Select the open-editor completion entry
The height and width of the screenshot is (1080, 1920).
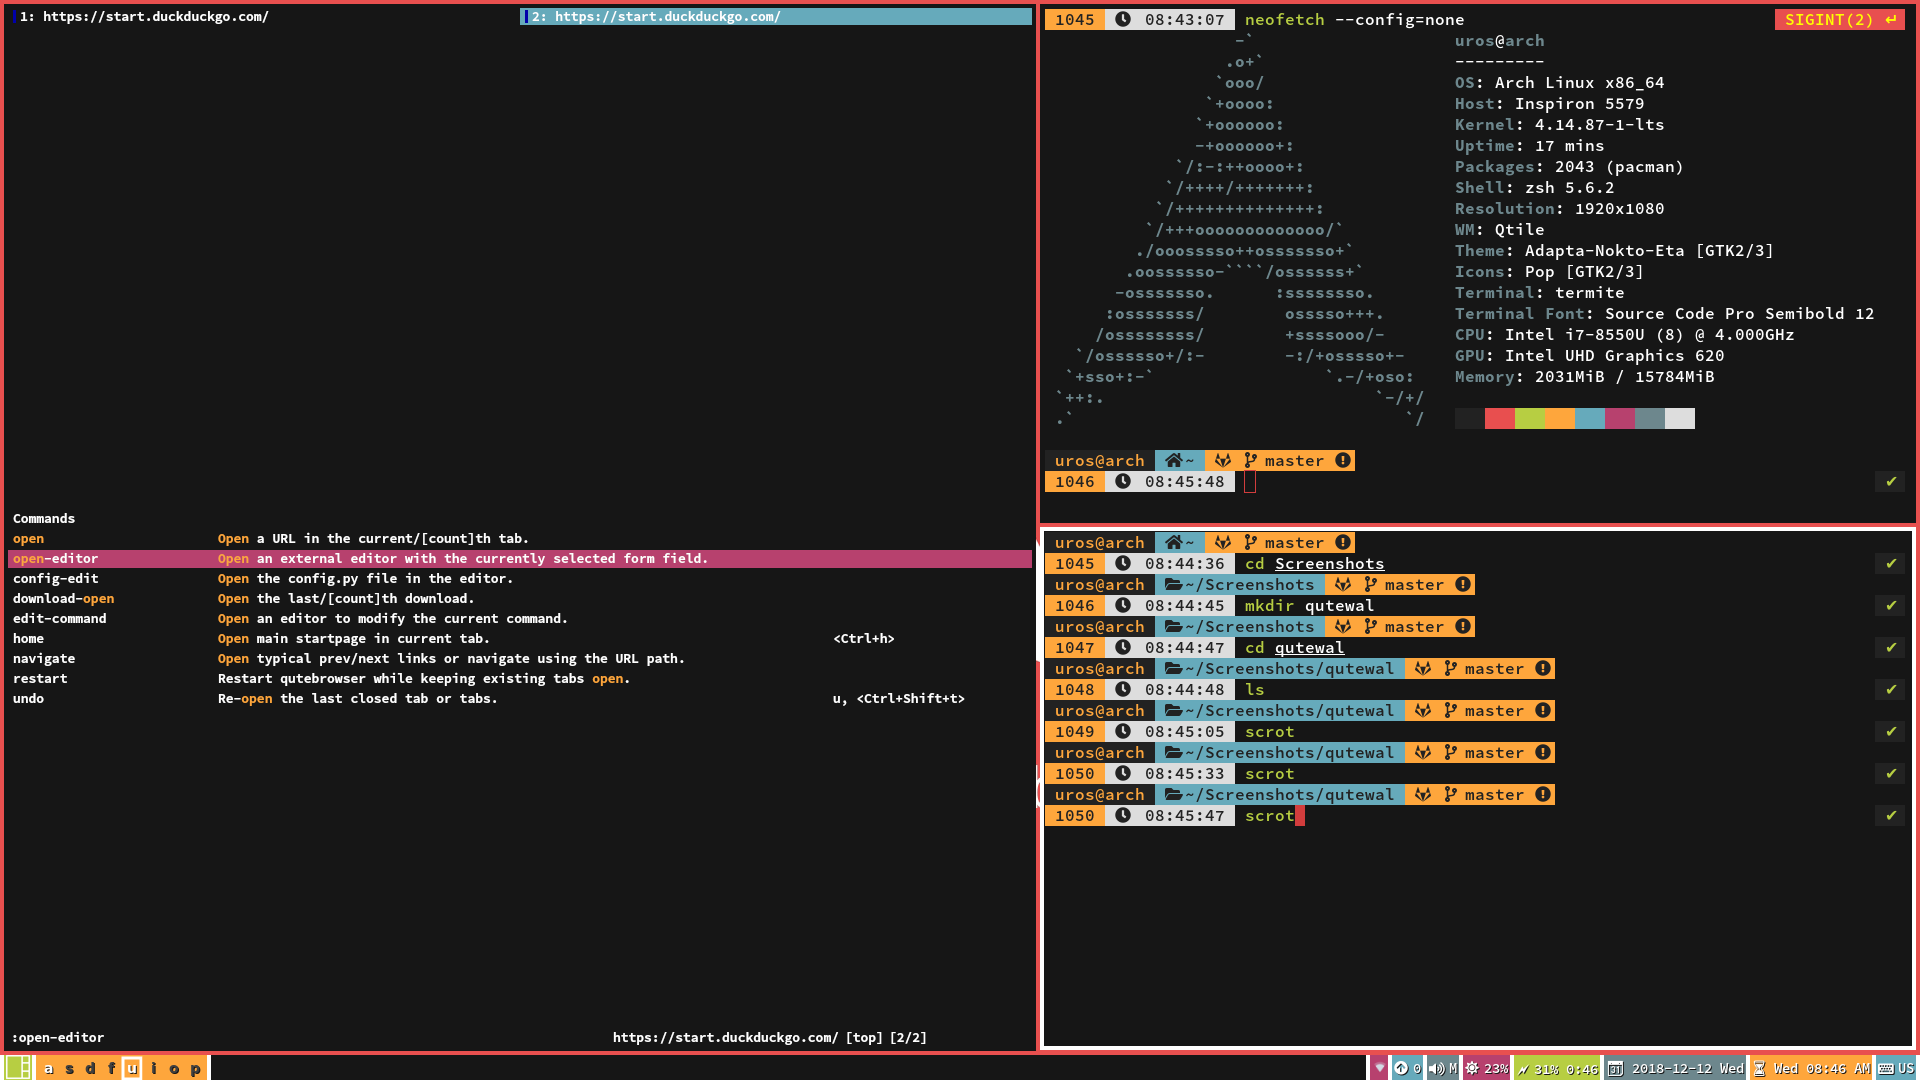tap(56, 558)
